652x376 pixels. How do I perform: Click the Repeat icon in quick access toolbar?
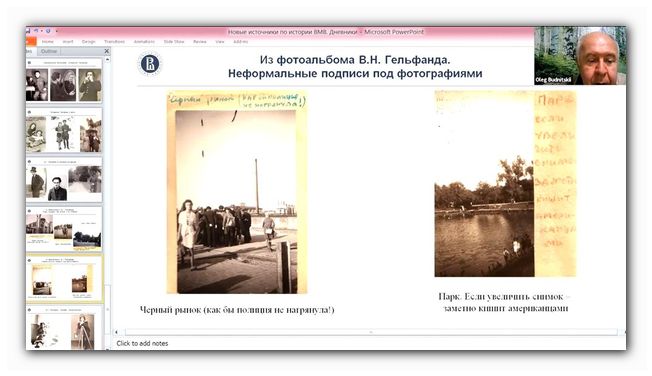click(48, 31)
